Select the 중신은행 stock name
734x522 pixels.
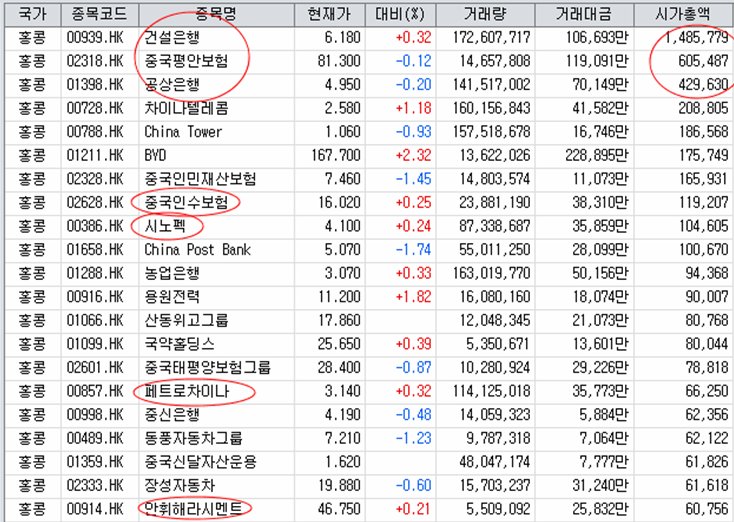coord(172,414)
